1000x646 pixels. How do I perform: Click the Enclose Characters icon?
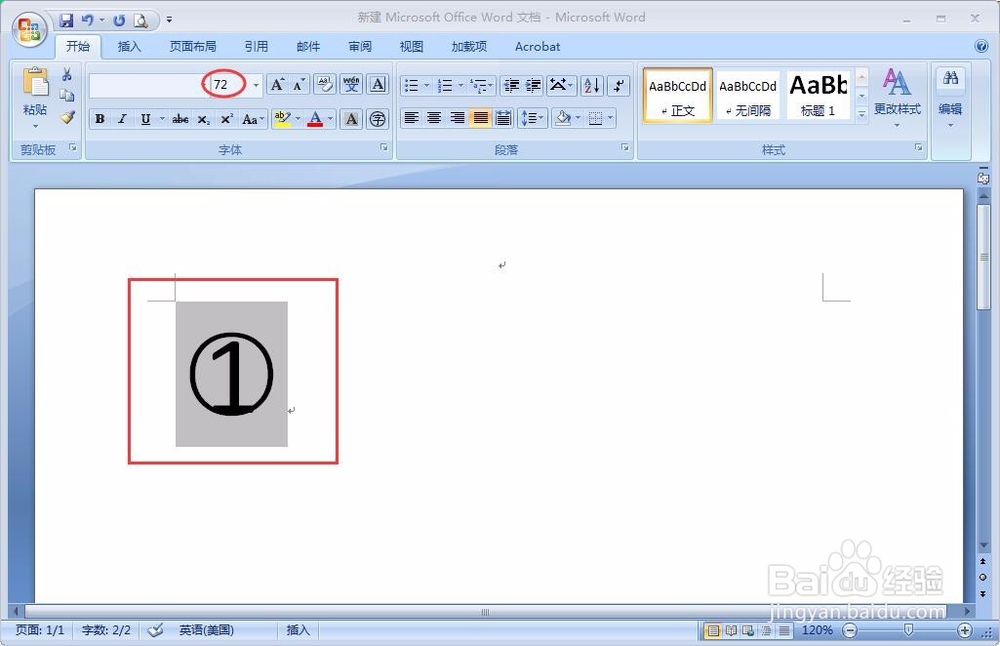(x=375, y=118)
